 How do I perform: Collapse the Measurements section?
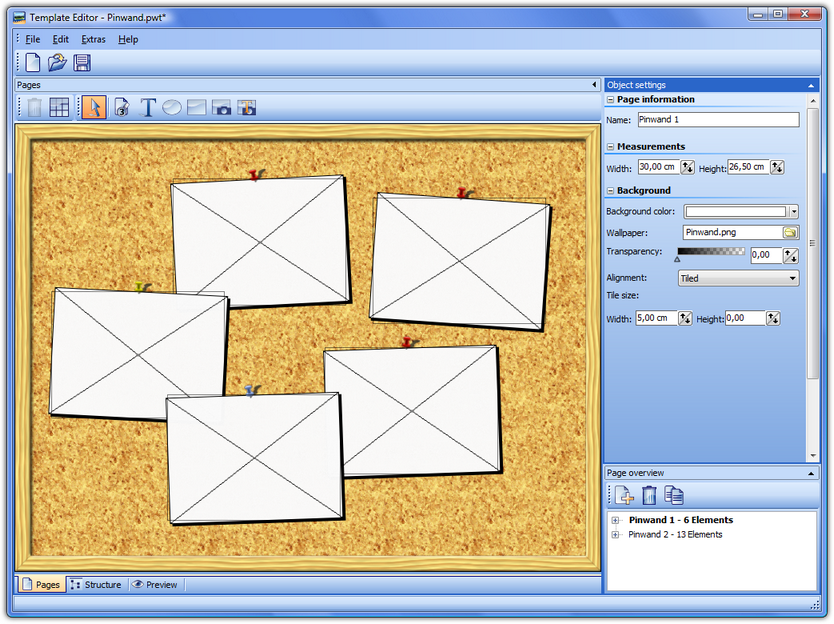611,147
